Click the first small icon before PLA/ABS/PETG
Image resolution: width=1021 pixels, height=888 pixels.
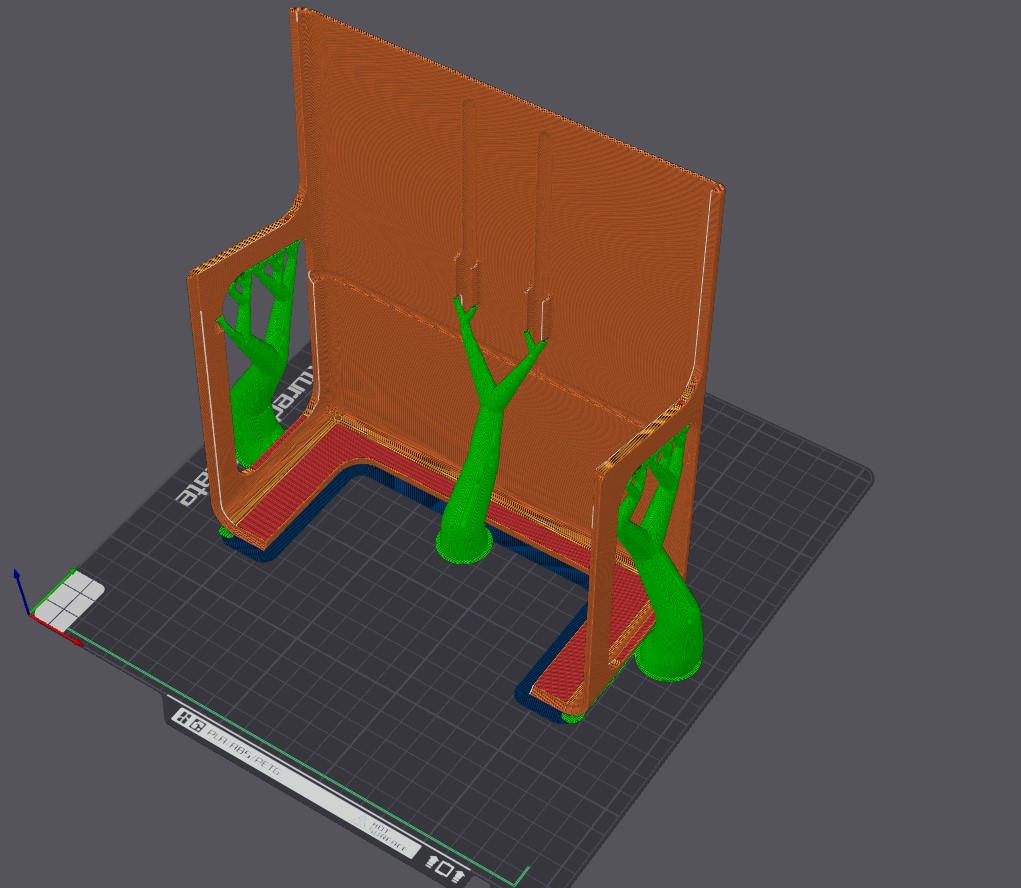183,716
